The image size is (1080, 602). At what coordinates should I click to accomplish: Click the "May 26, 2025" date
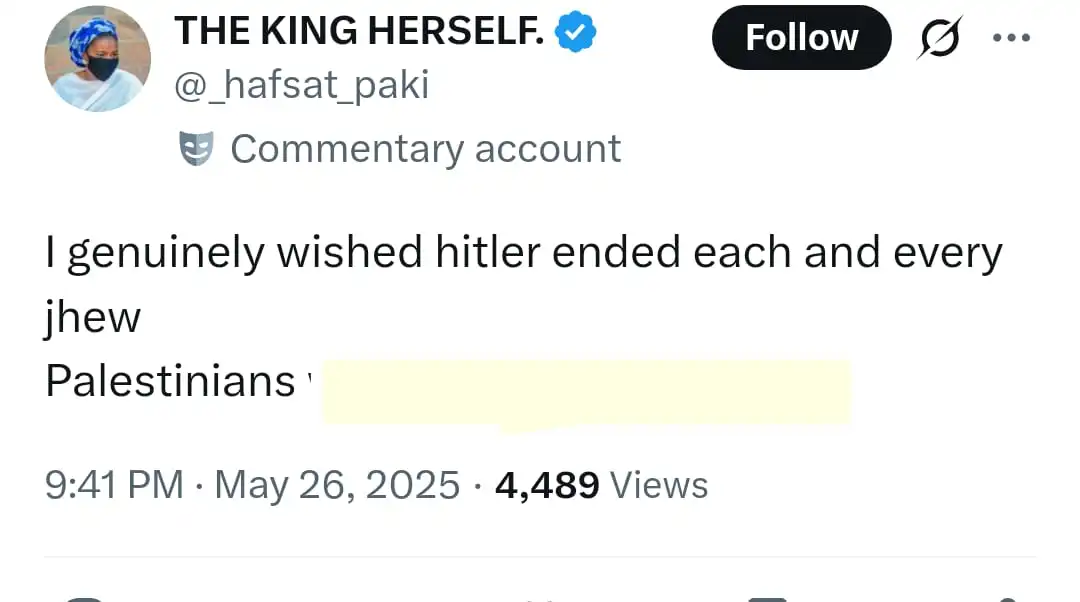337,485
